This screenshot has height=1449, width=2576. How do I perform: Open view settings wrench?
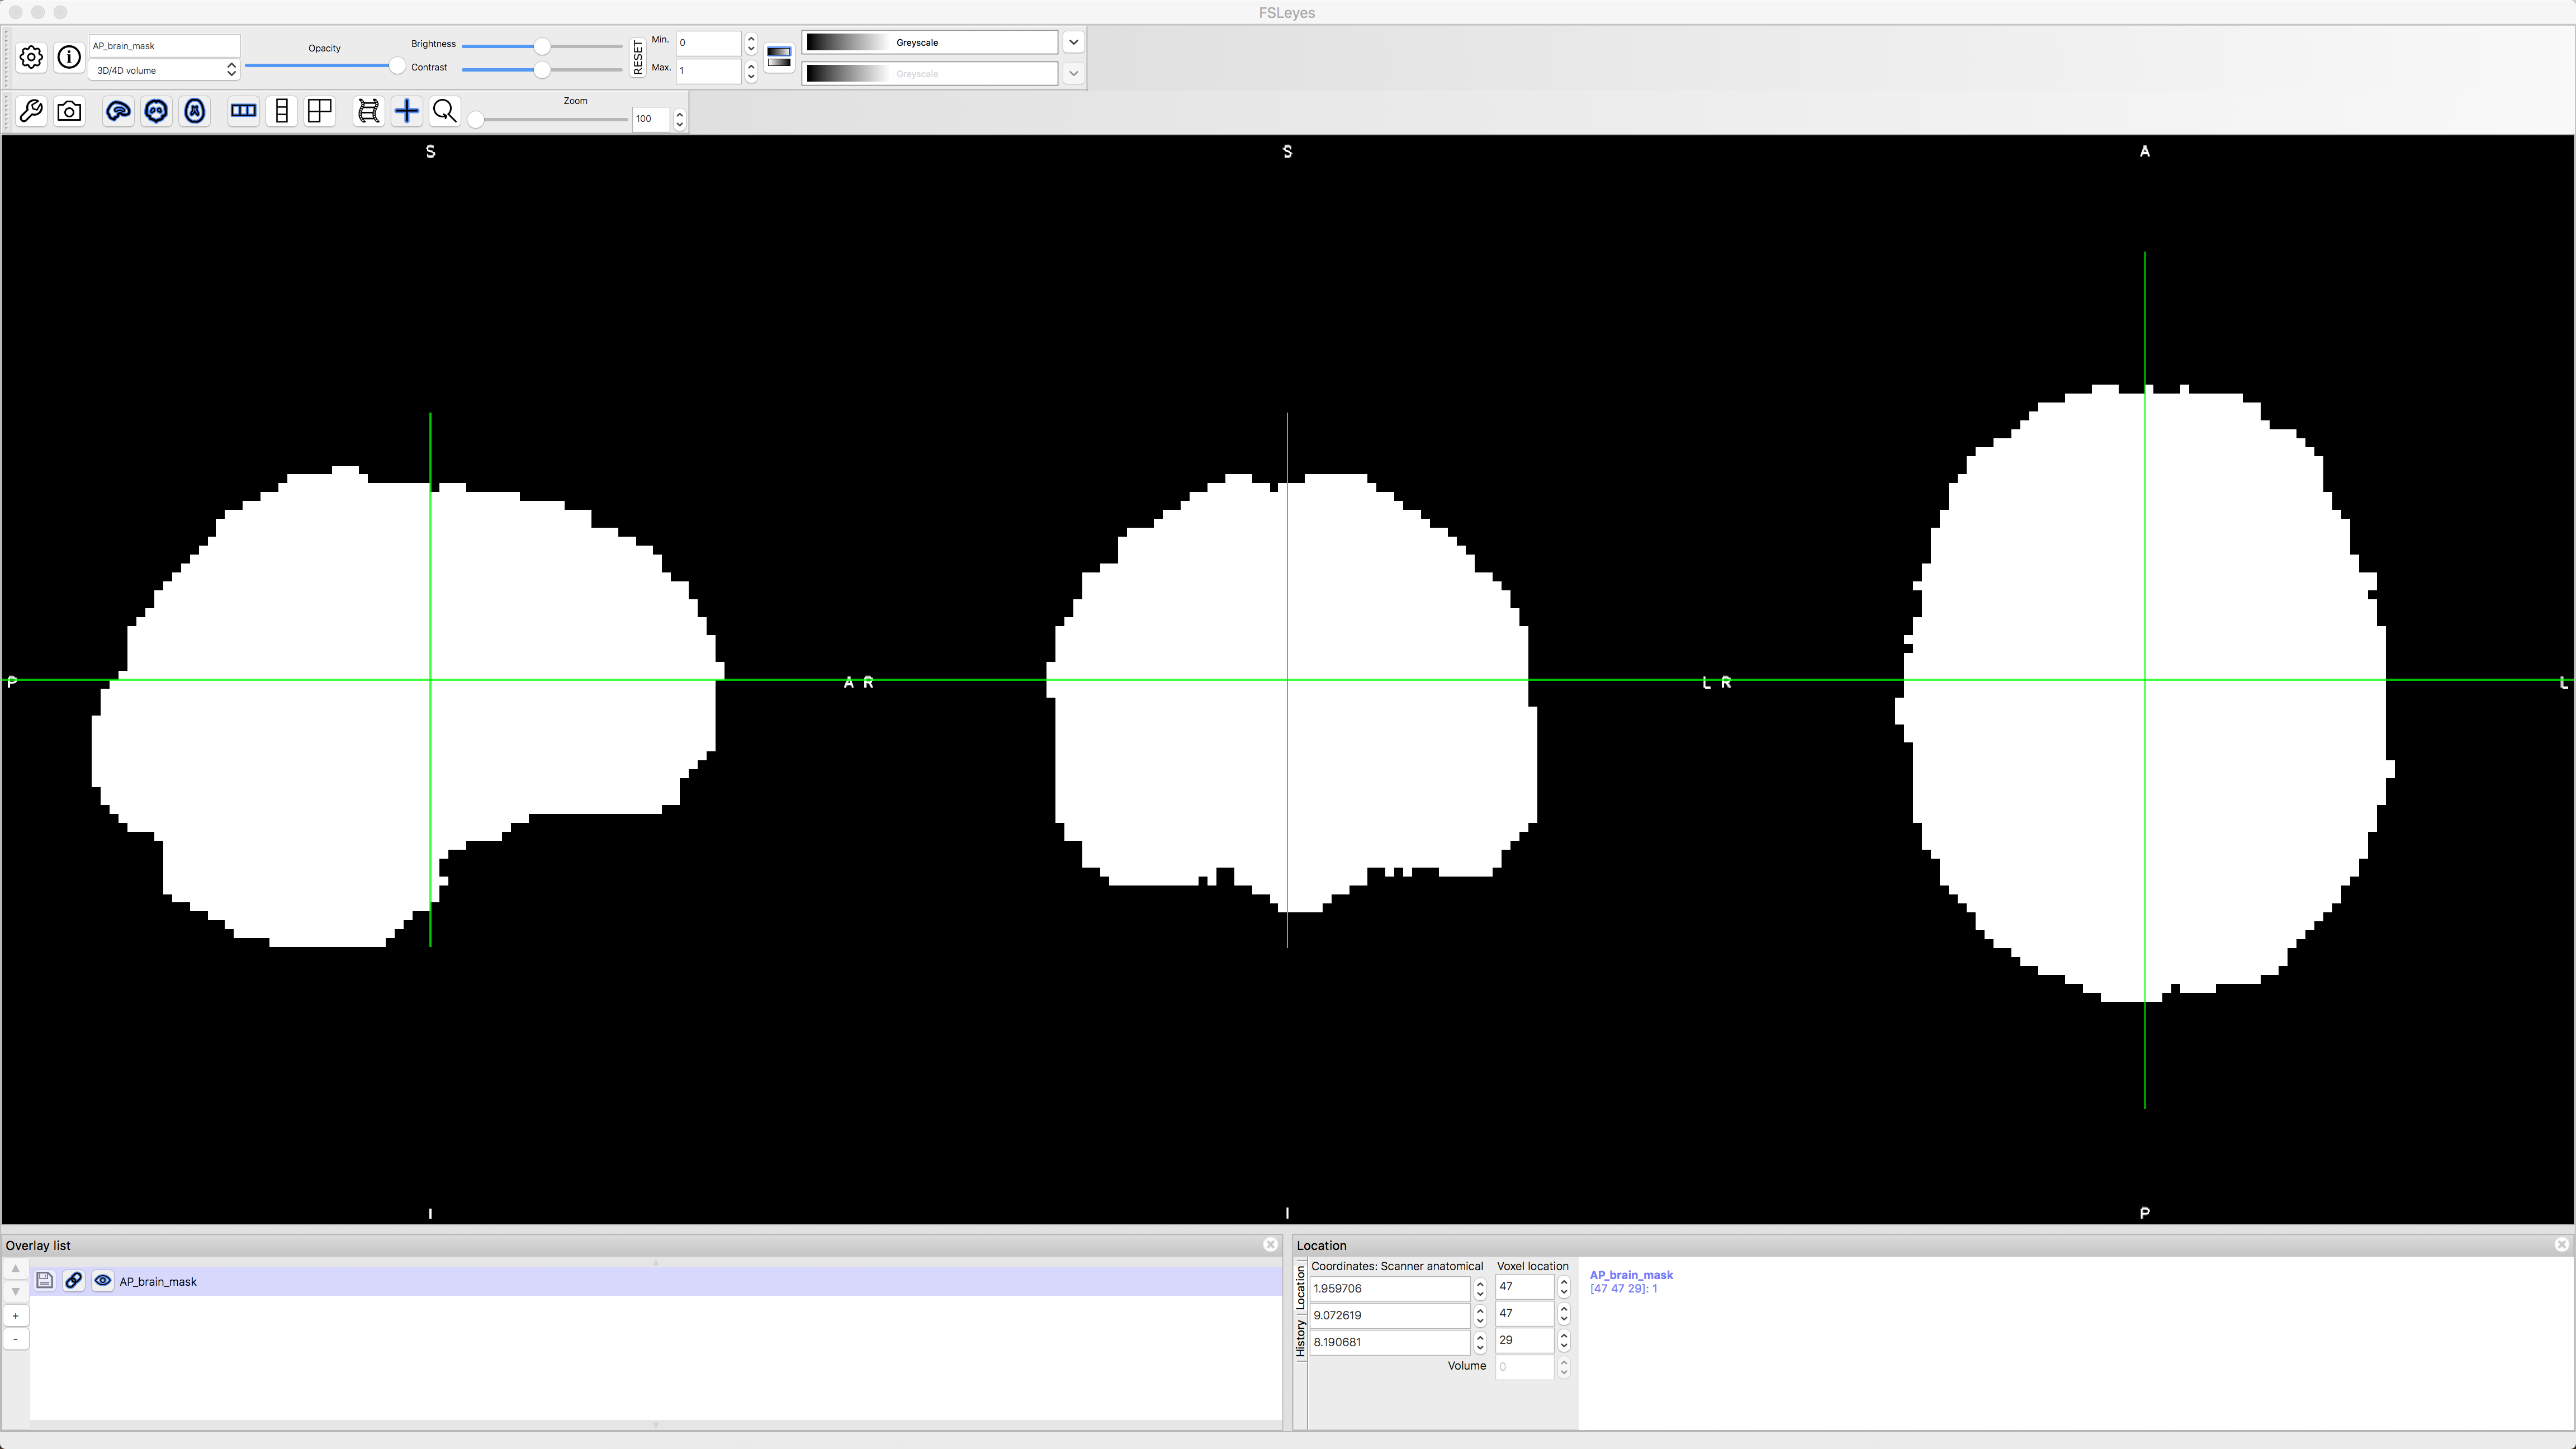pos(31,111)
